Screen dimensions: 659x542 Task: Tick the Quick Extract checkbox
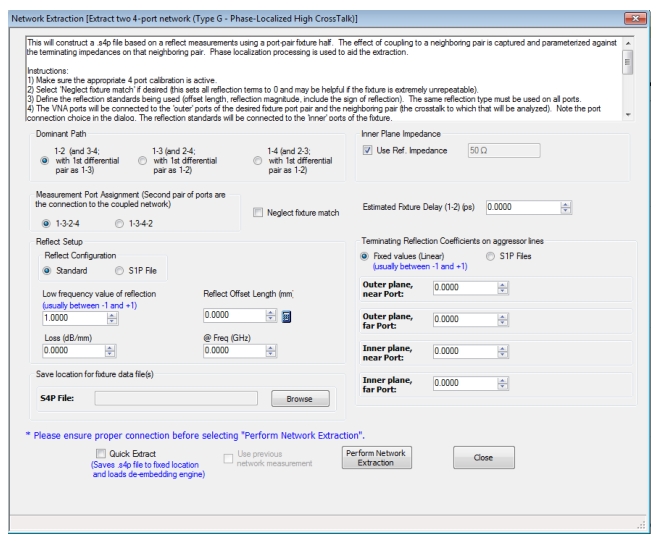pyautogui.click(x=101, y=453)
